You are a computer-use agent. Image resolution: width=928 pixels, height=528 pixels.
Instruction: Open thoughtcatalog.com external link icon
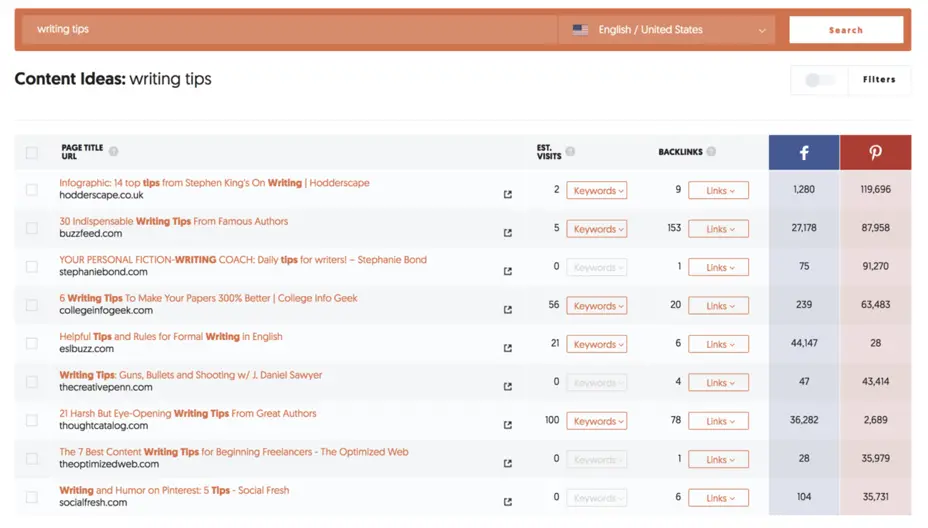(507, 425)
